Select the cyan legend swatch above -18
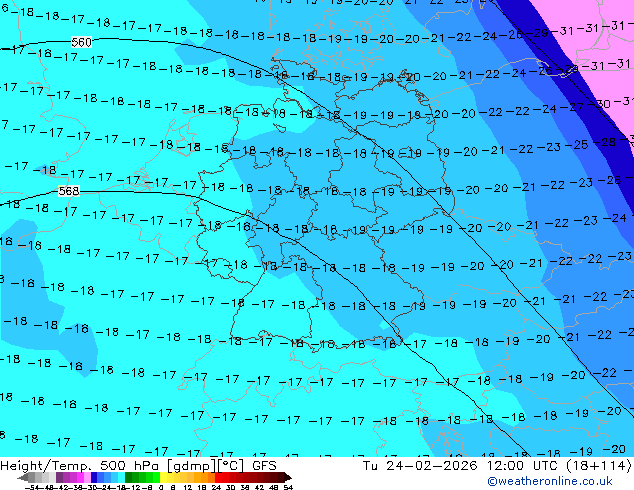 pos(121,477)
